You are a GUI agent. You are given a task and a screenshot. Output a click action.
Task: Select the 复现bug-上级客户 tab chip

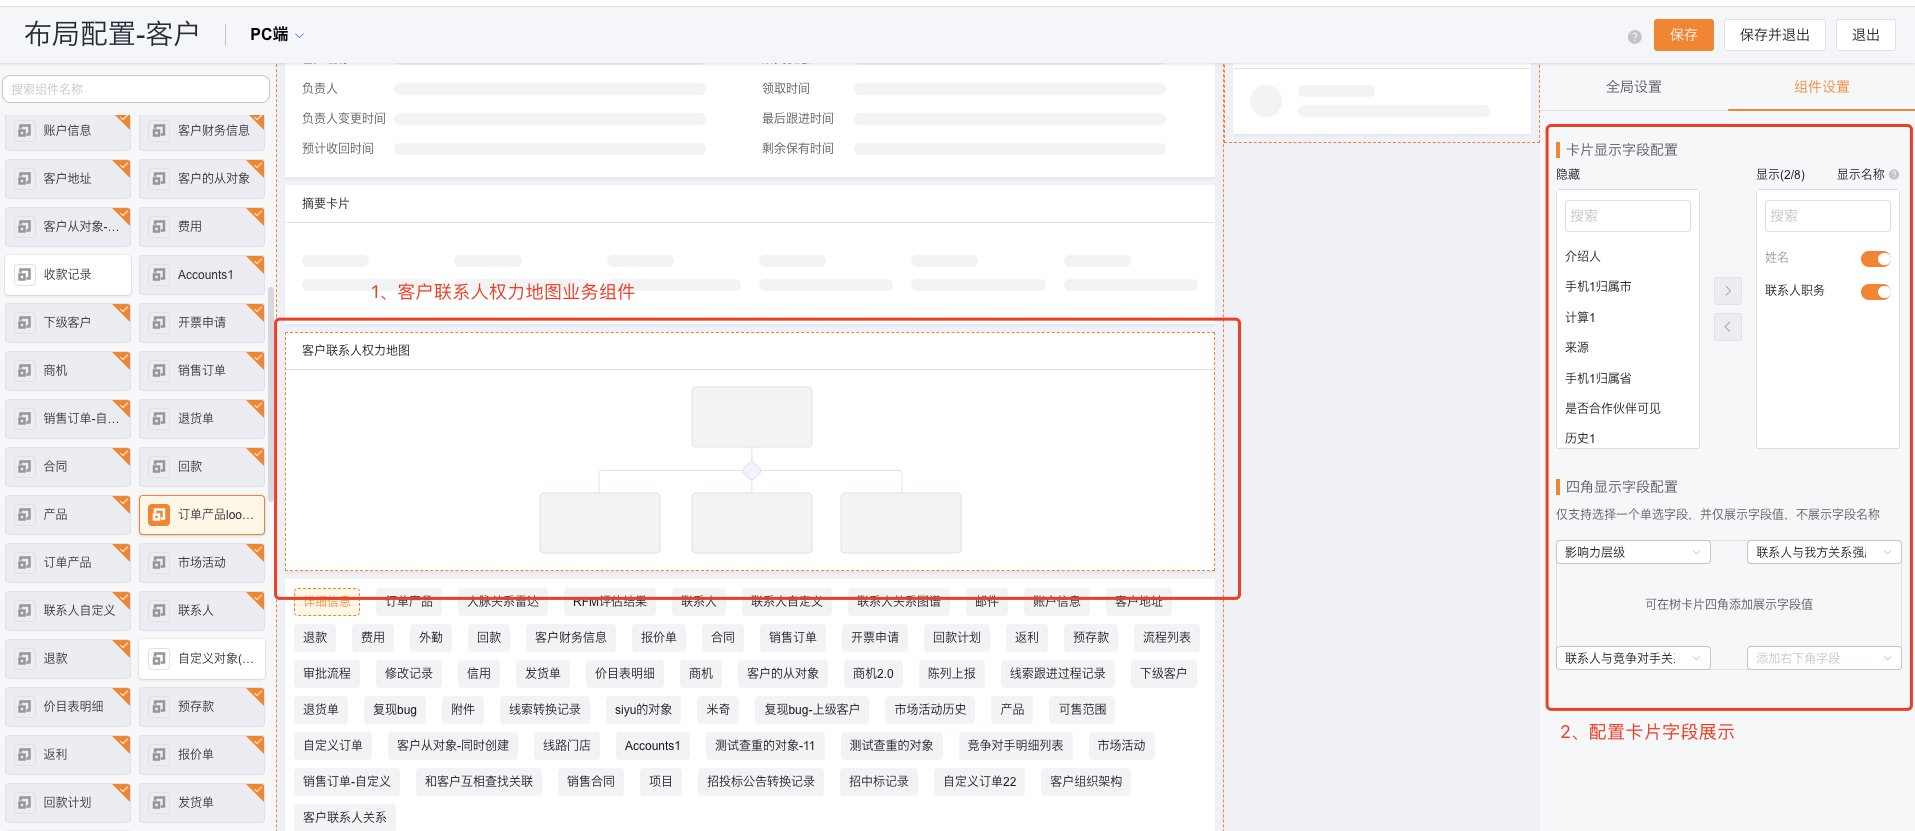811,709
